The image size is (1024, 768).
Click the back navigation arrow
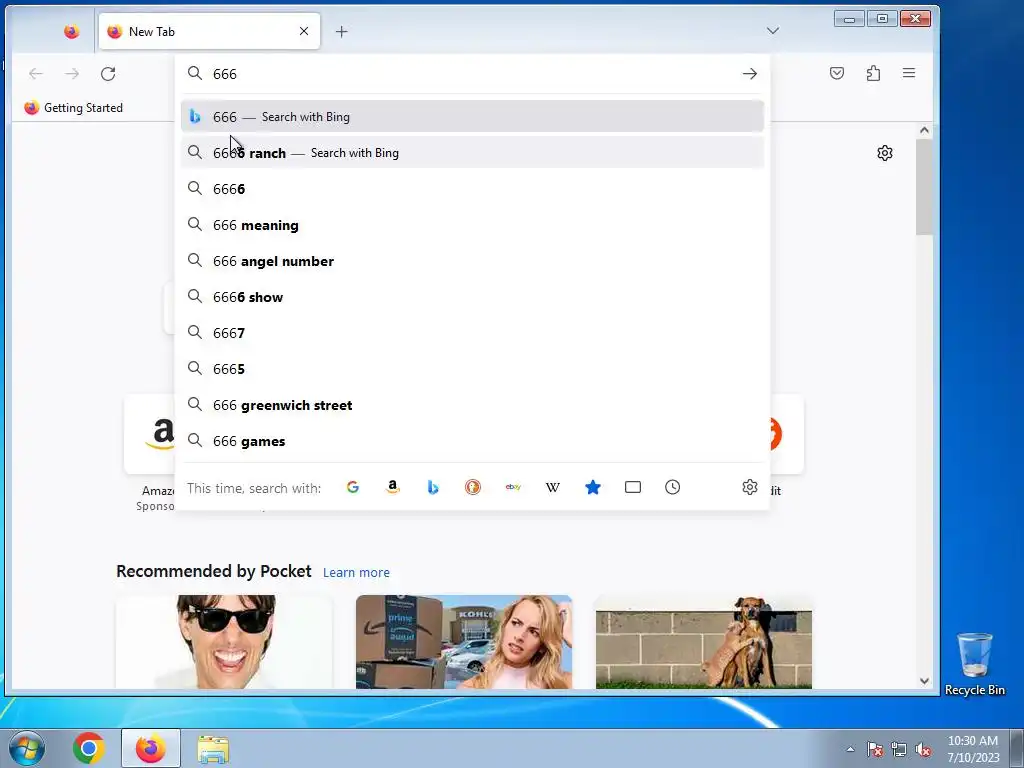coord(36,74)
